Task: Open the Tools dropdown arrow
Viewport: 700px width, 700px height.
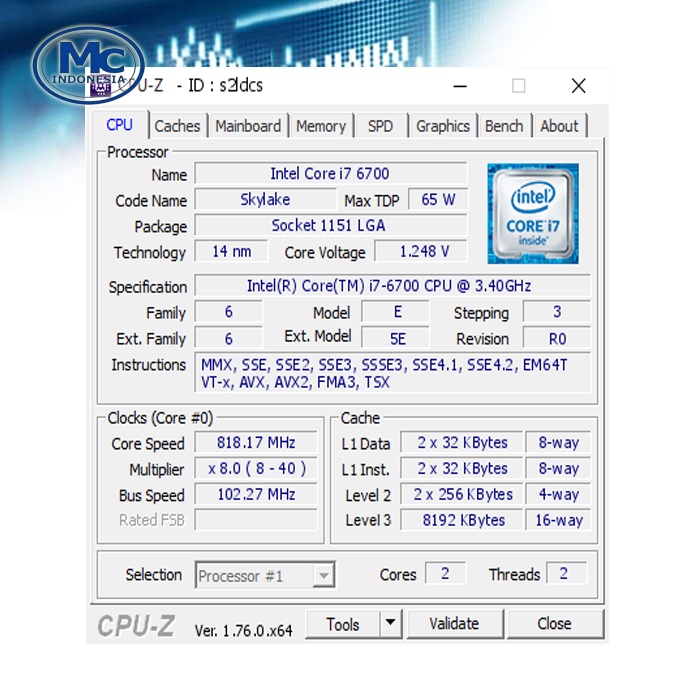Action: click(x=390, y=624)
